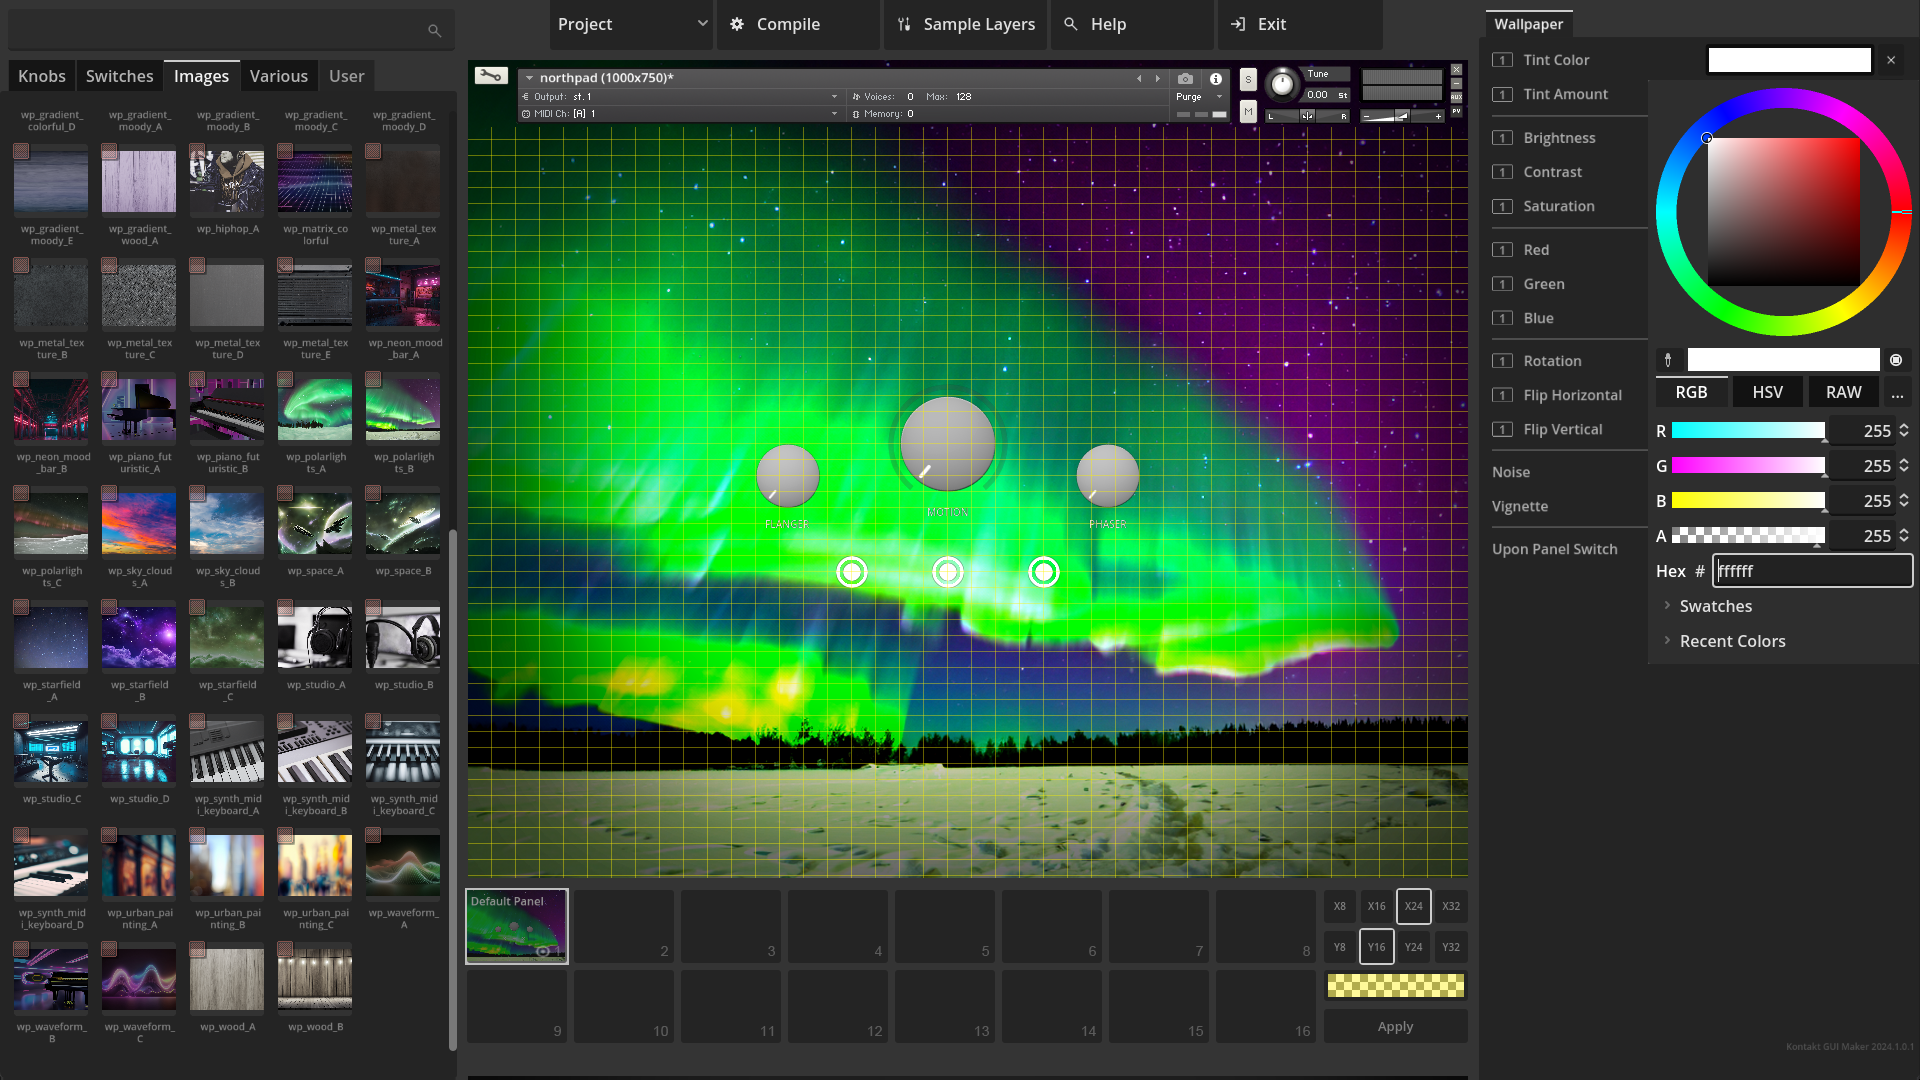The image size is (1920, 1080).
Task: Switch to the HSV color mode tab
Action: (1767, 392)
